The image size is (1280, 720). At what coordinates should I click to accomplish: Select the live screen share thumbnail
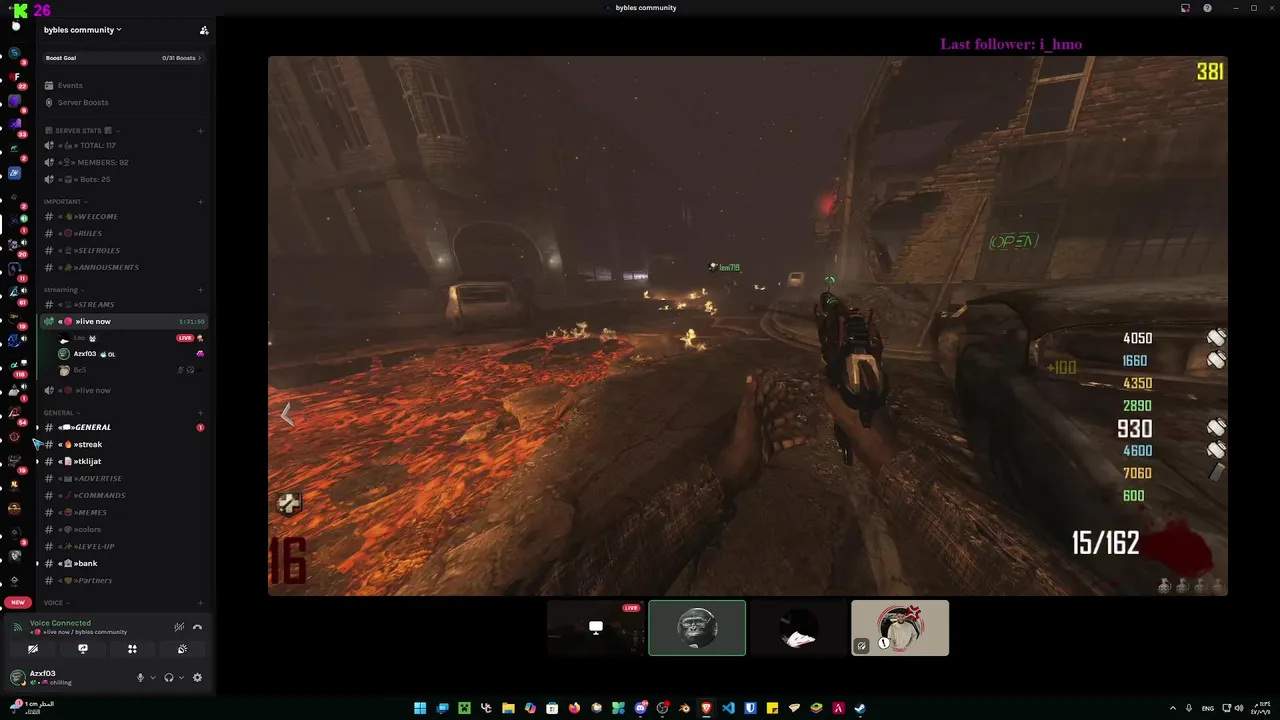[596, 628]
